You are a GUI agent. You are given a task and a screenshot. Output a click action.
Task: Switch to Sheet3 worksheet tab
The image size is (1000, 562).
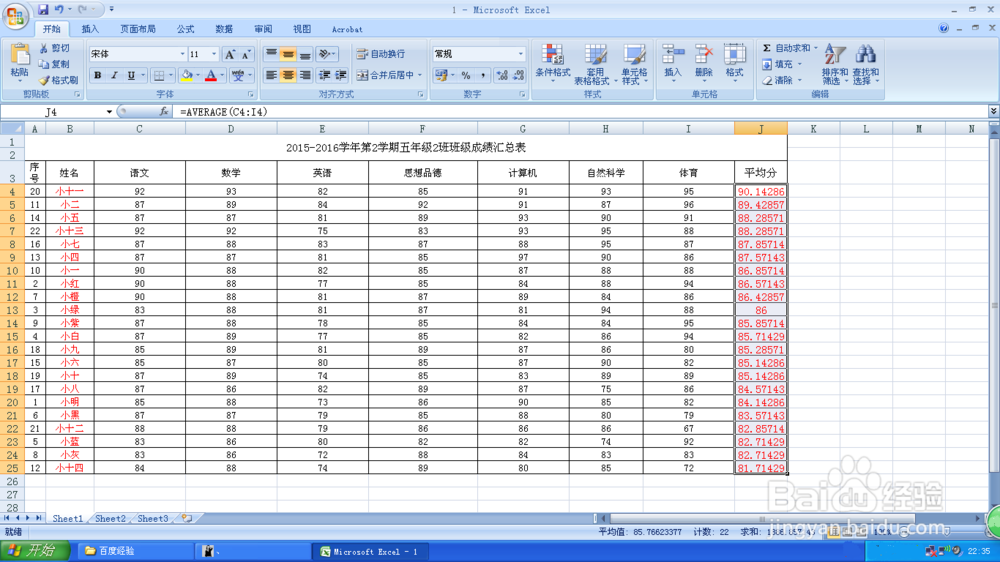pyautogui.click(x=153, y=519)
